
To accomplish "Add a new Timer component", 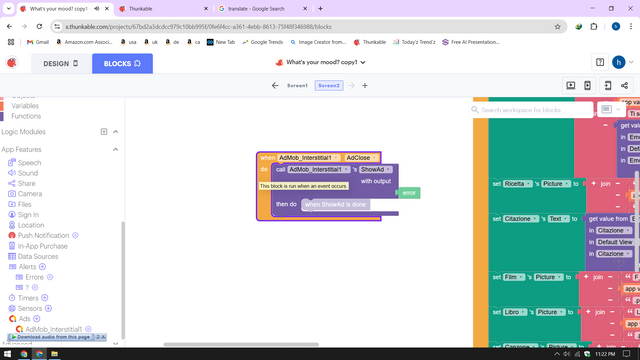I will (44, 298).
